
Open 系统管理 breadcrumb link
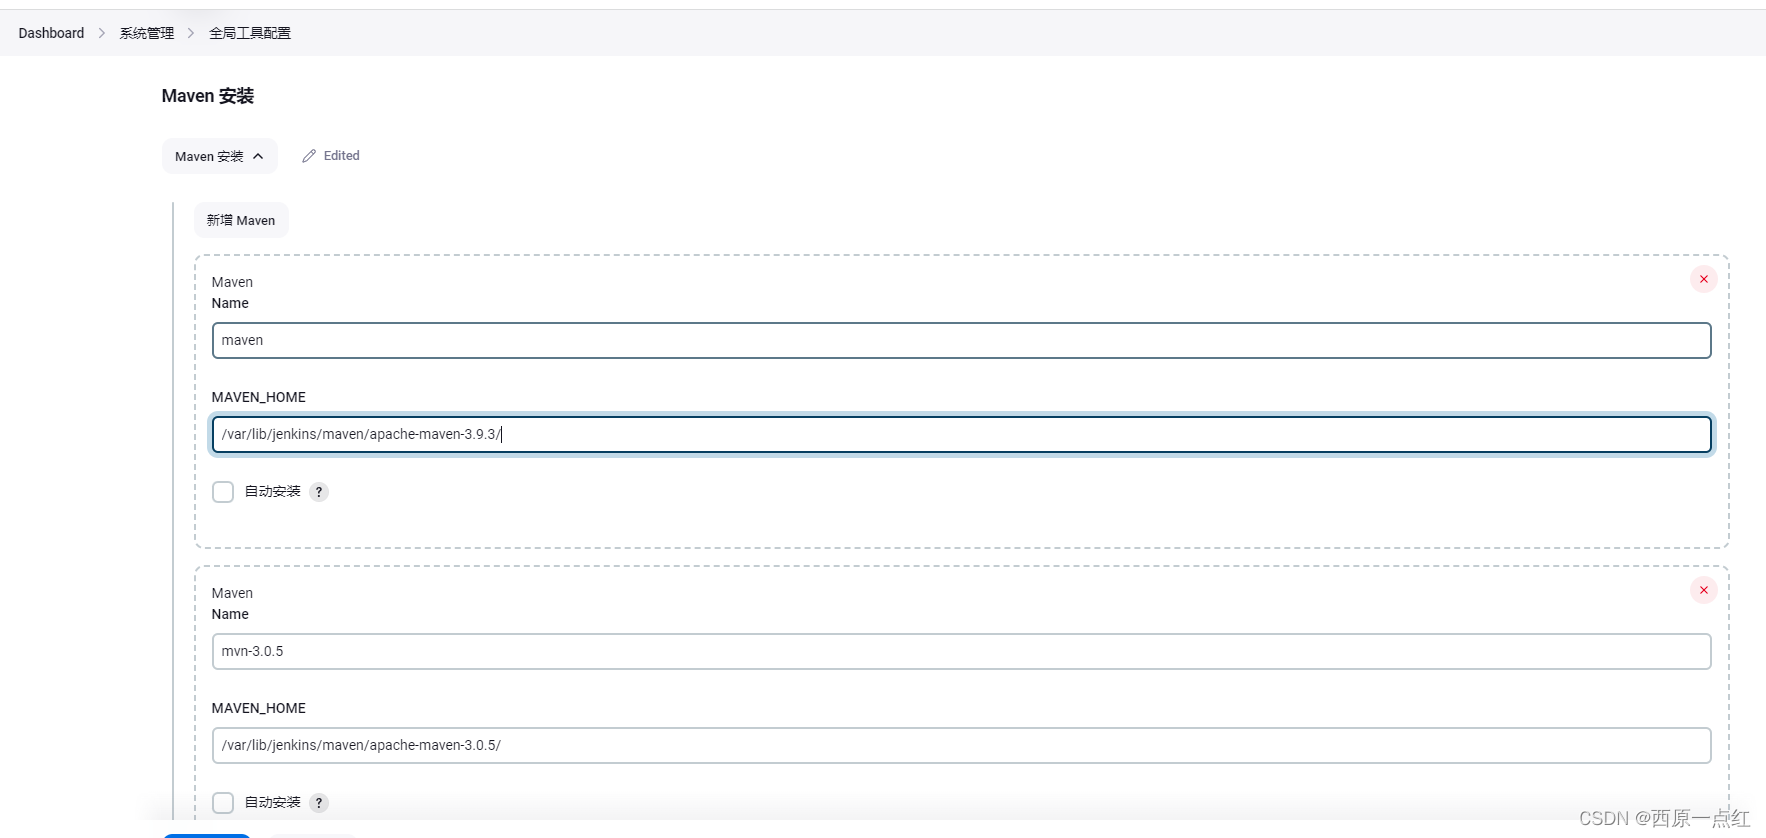[x=146, y=33]
